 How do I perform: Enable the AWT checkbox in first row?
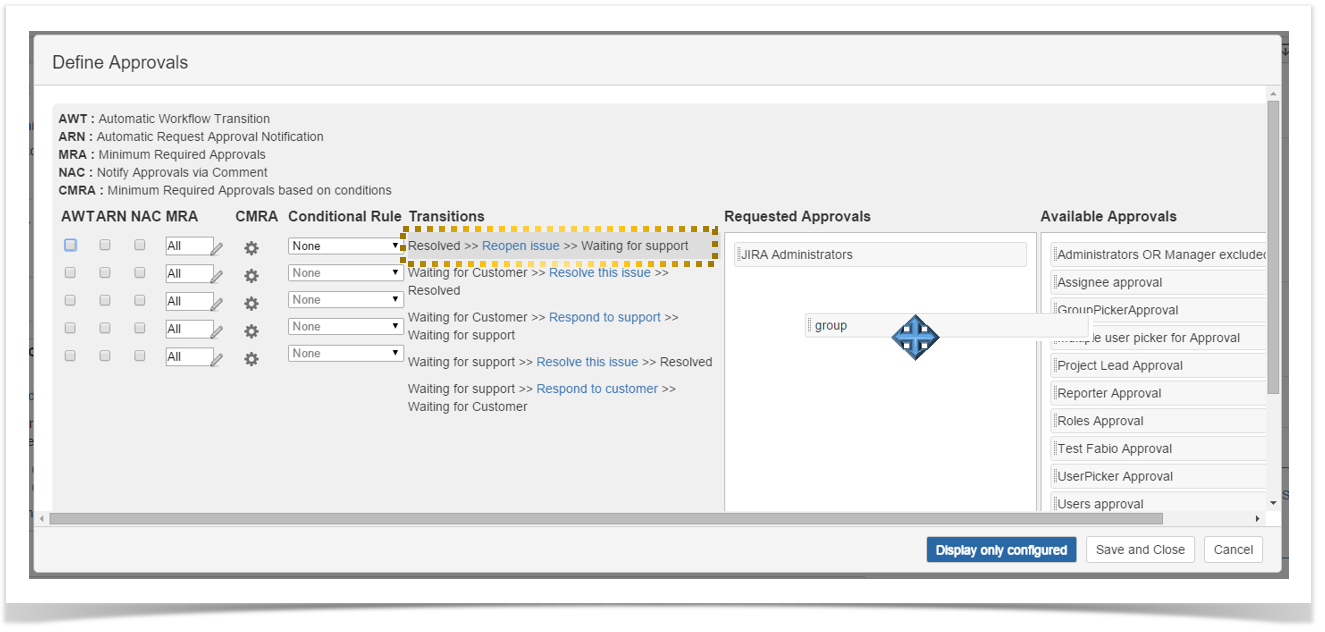pos(70,245)
